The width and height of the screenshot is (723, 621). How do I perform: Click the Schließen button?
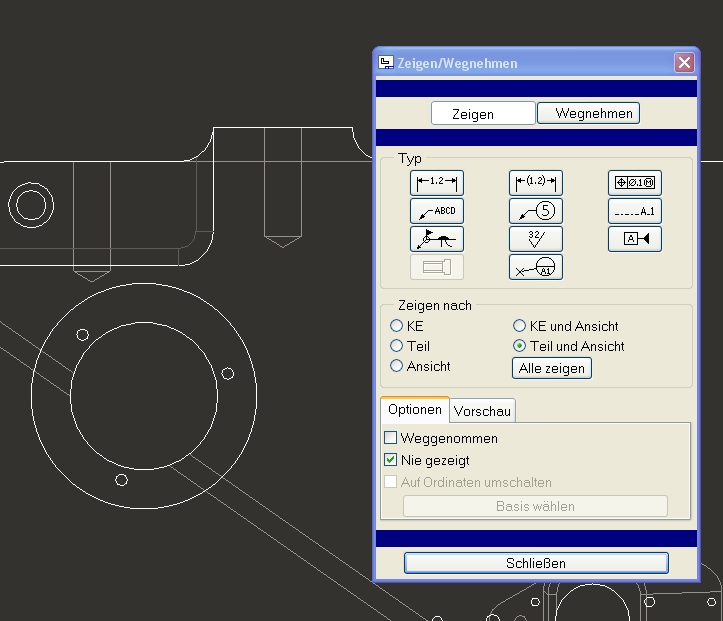click(x=536, y=563)
